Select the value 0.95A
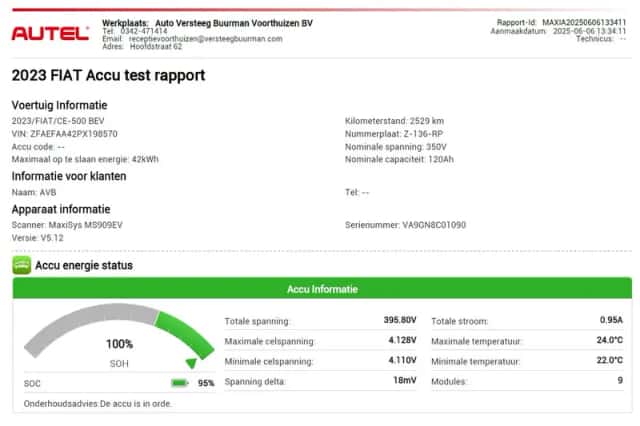Viewport: 640px width, 426px height. point(611,320)
